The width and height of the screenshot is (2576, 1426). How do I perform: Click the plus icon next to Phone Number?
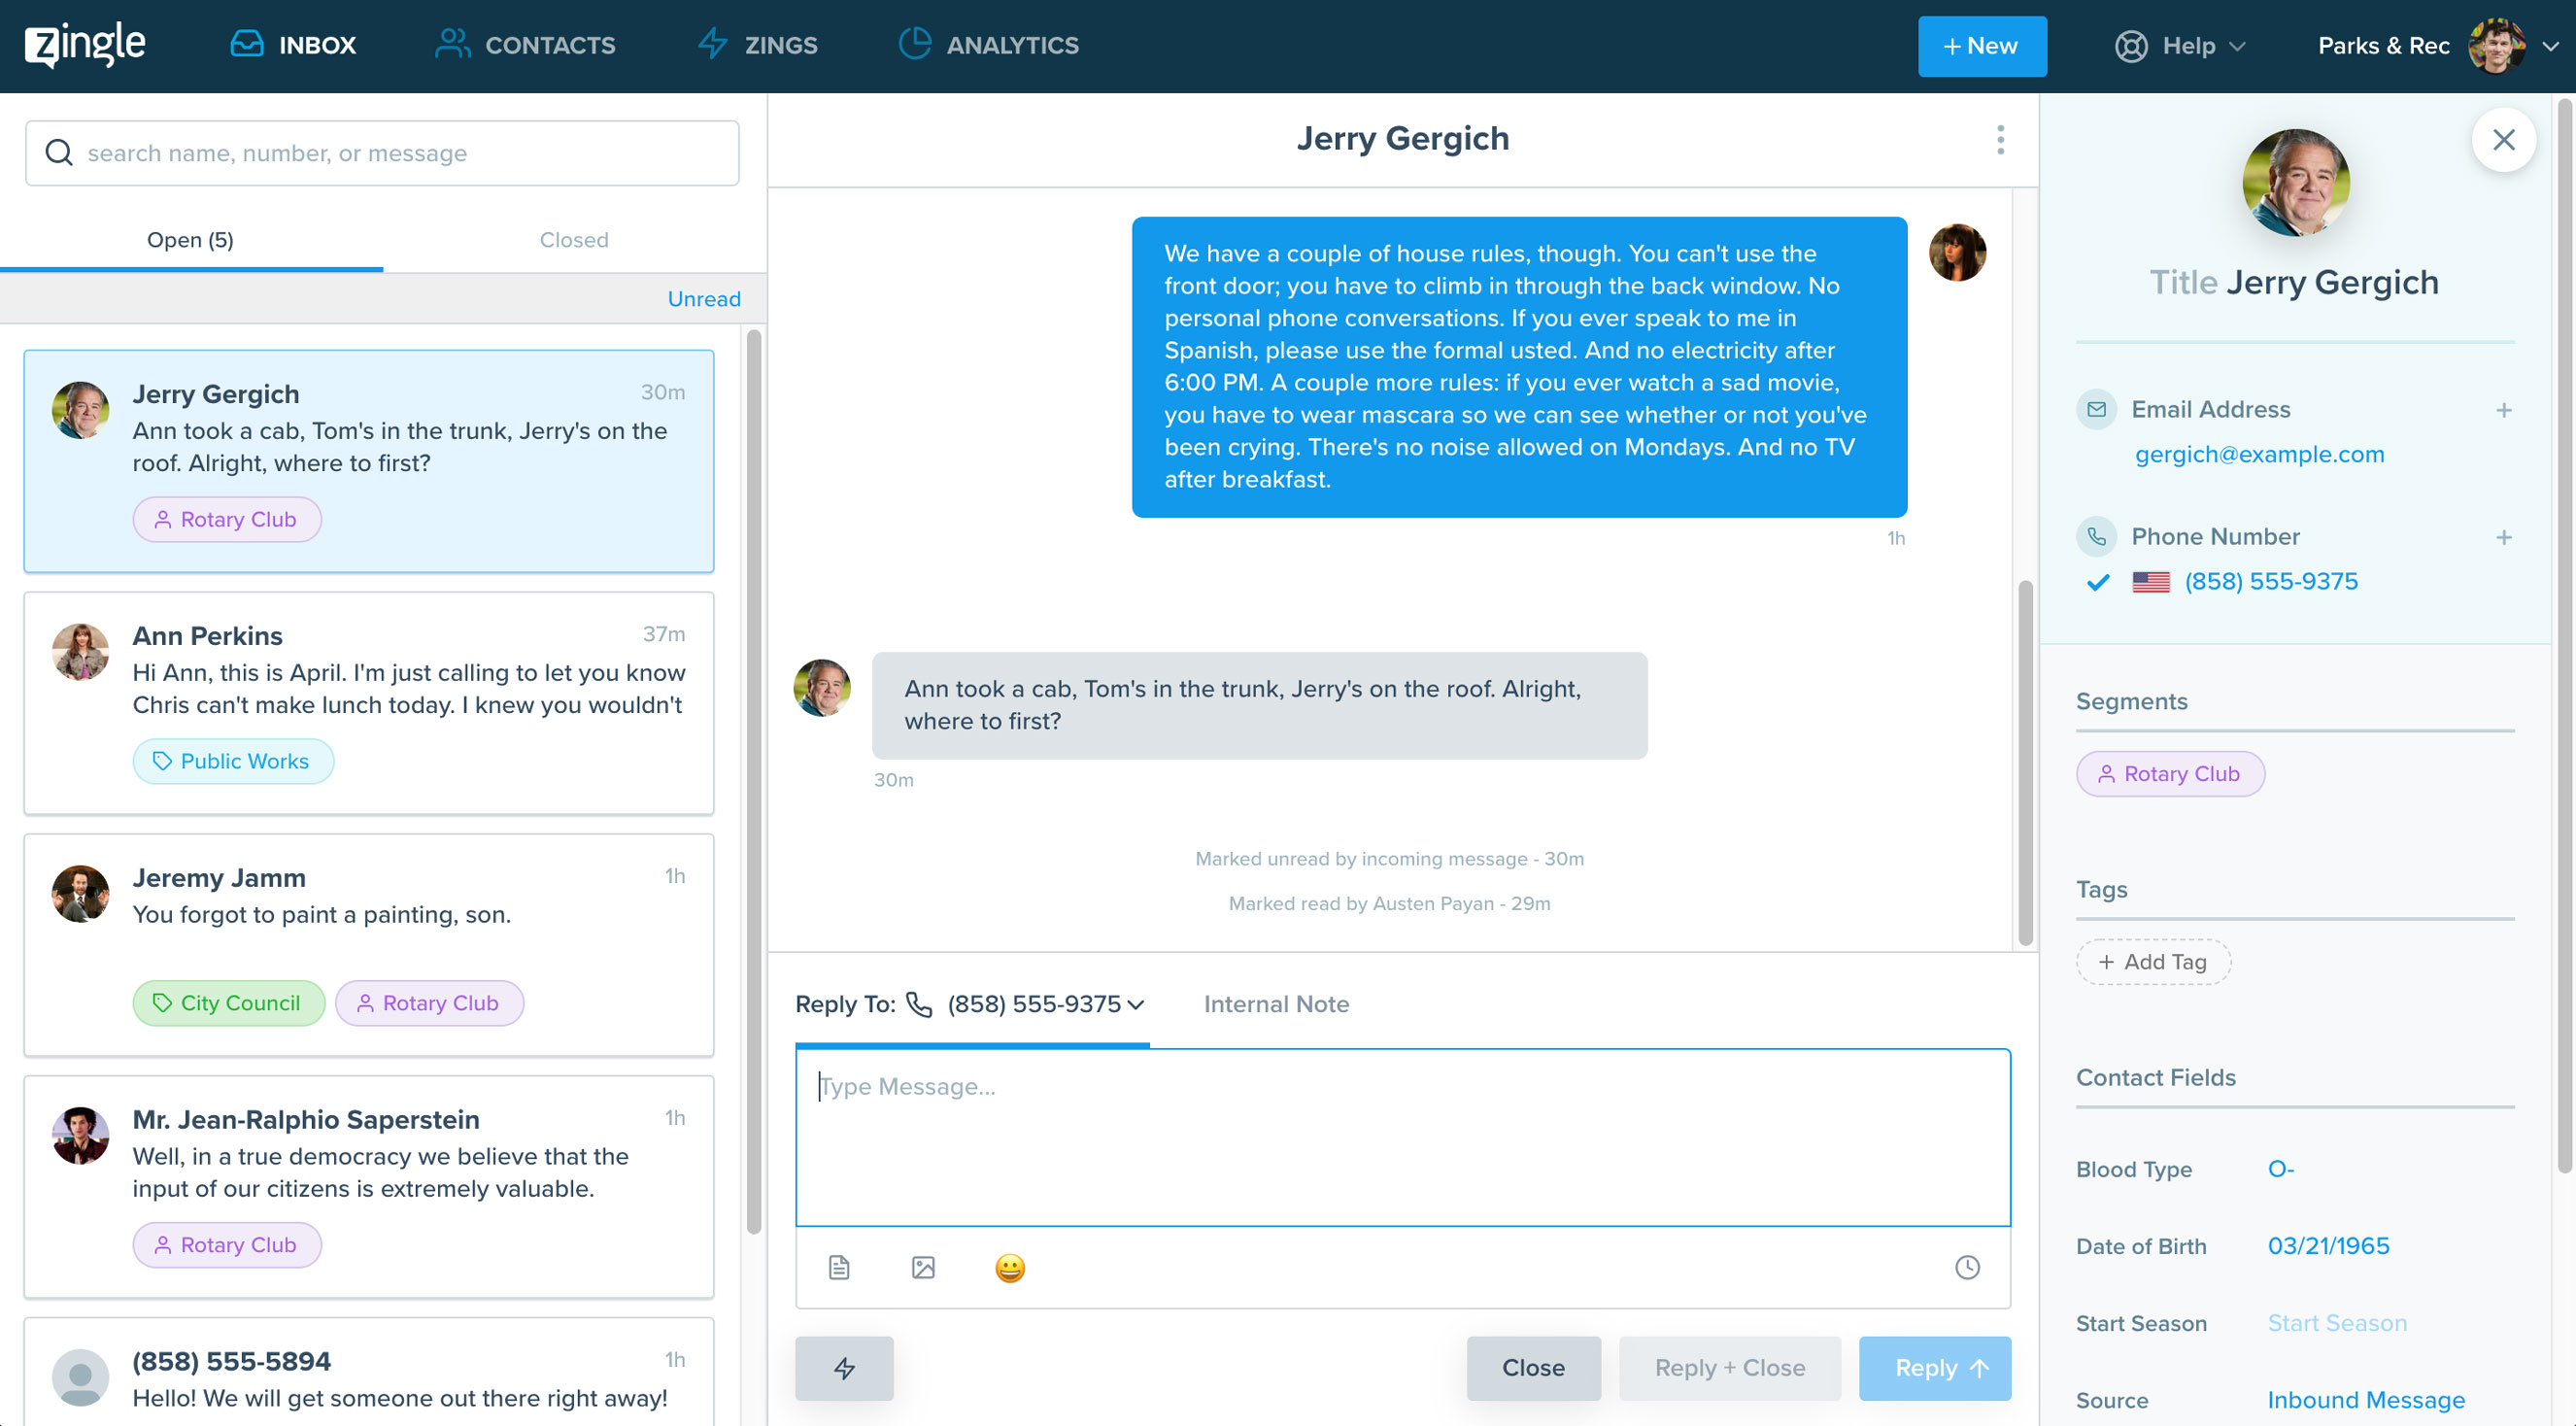click(x=2503, y=537)
